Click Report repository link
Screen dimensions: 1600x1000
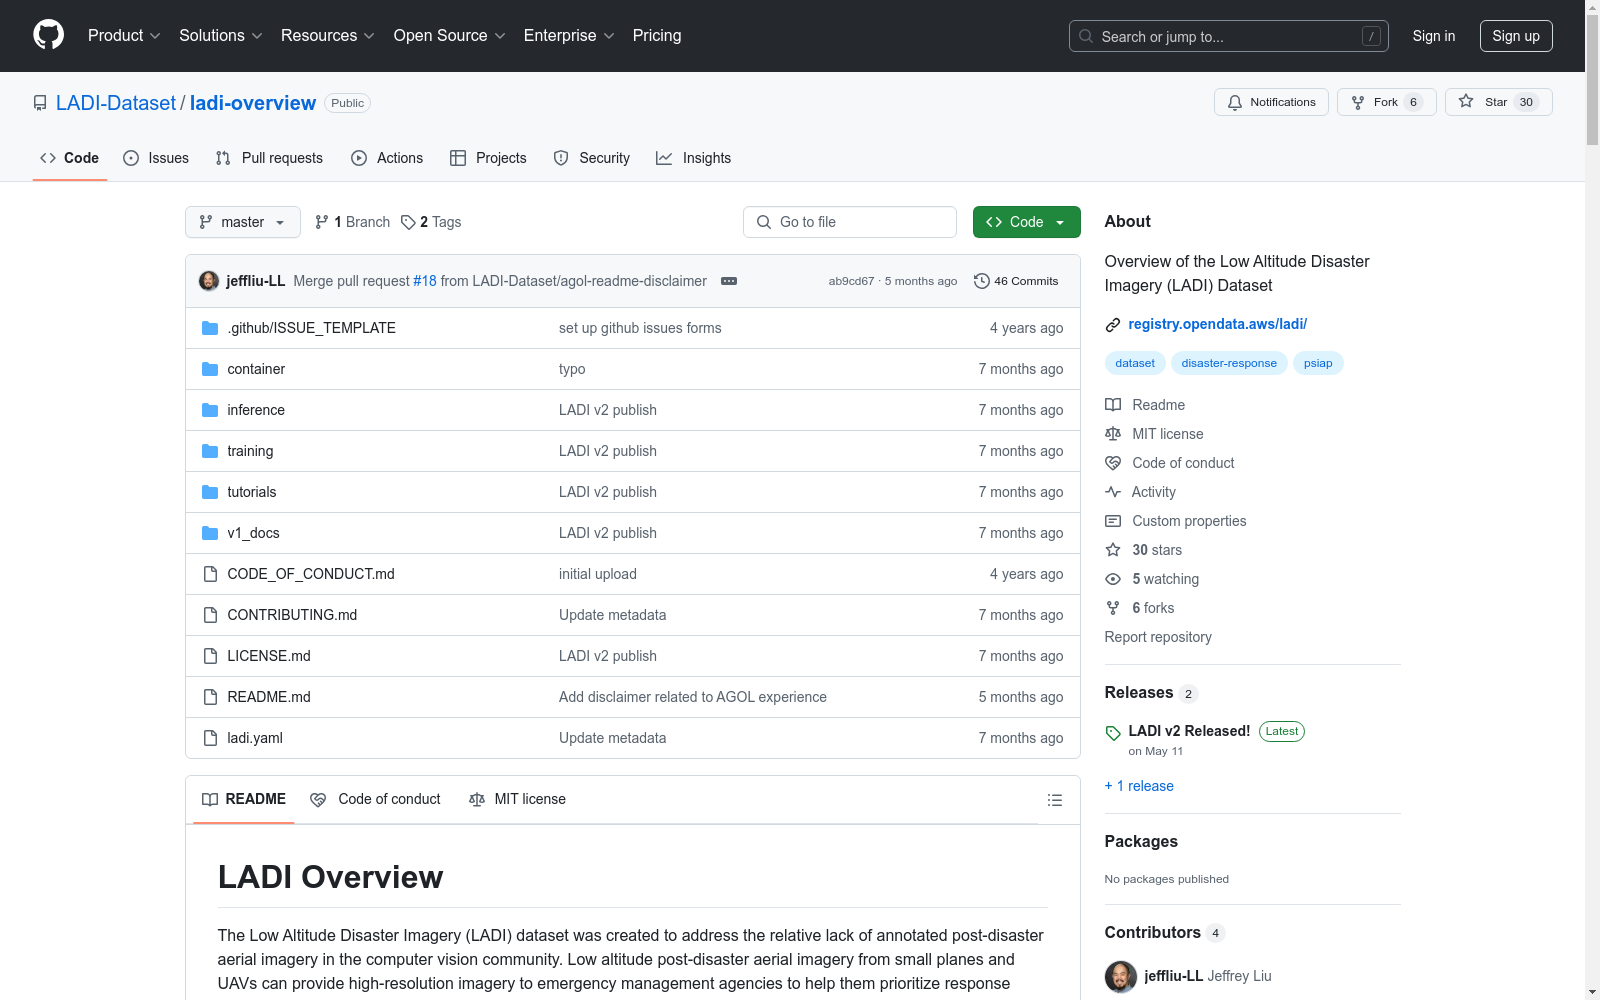[x=1158, y=637]
